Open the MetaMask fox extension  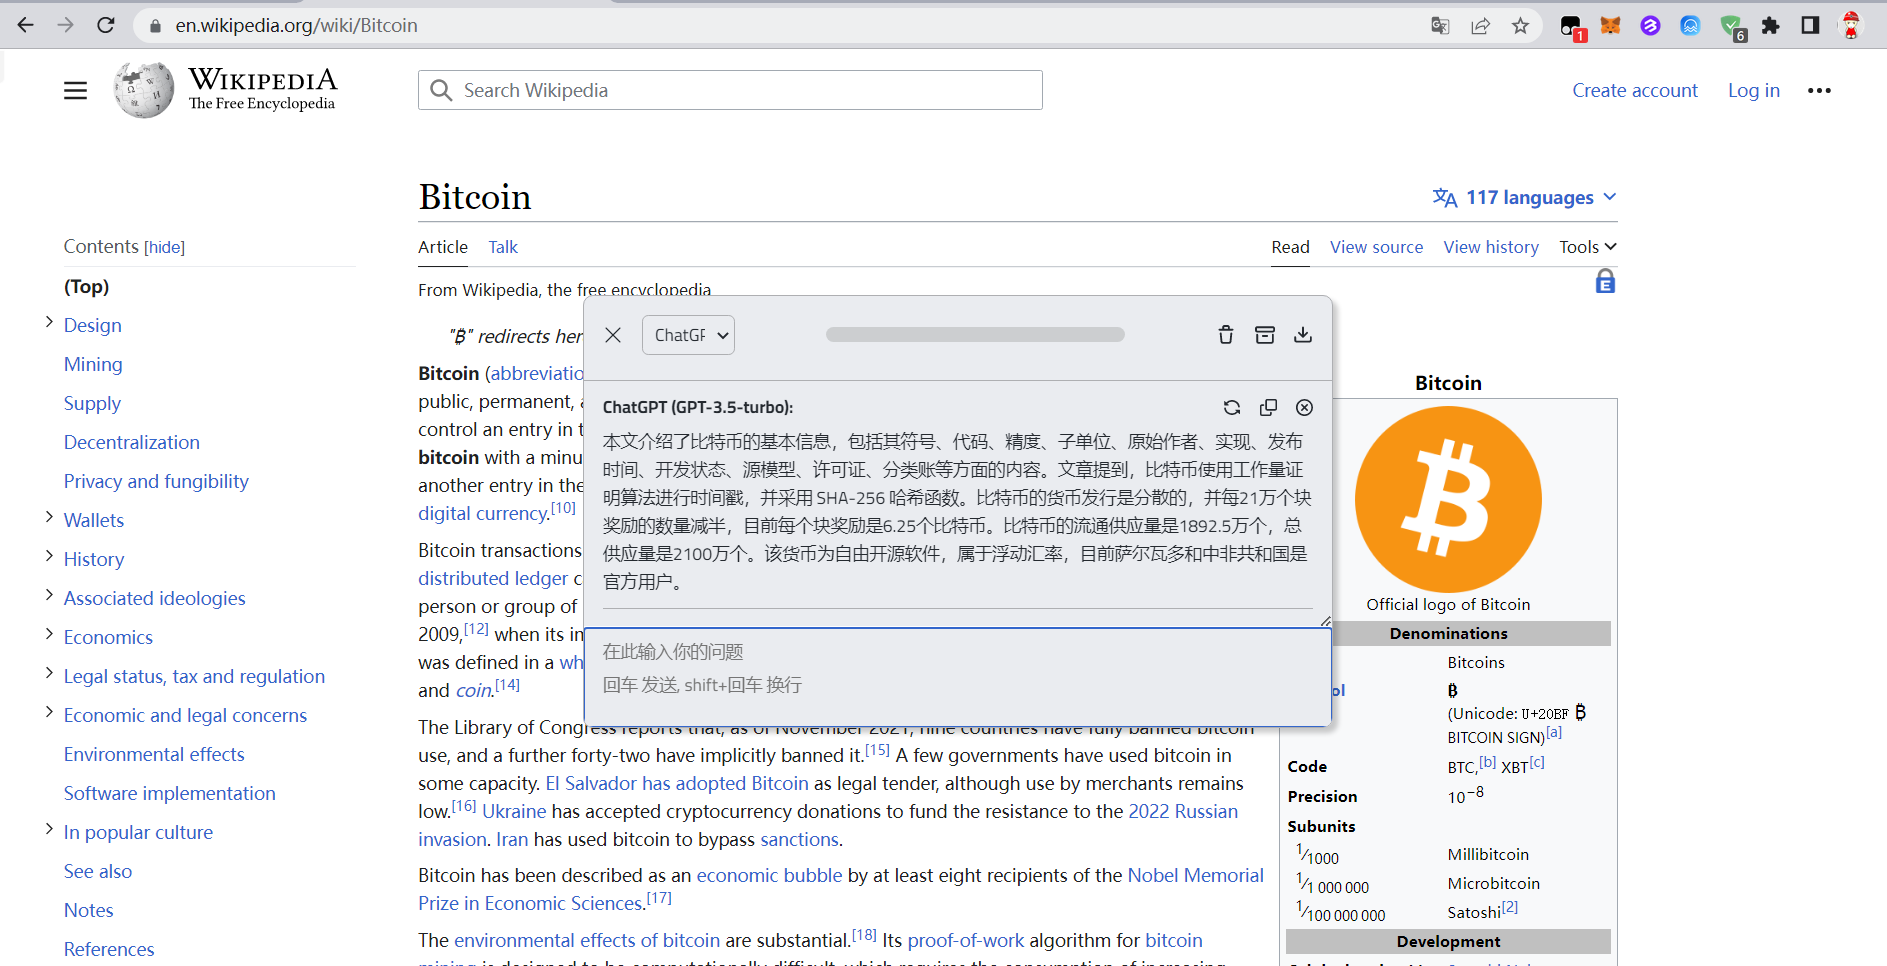point(1610,26)
